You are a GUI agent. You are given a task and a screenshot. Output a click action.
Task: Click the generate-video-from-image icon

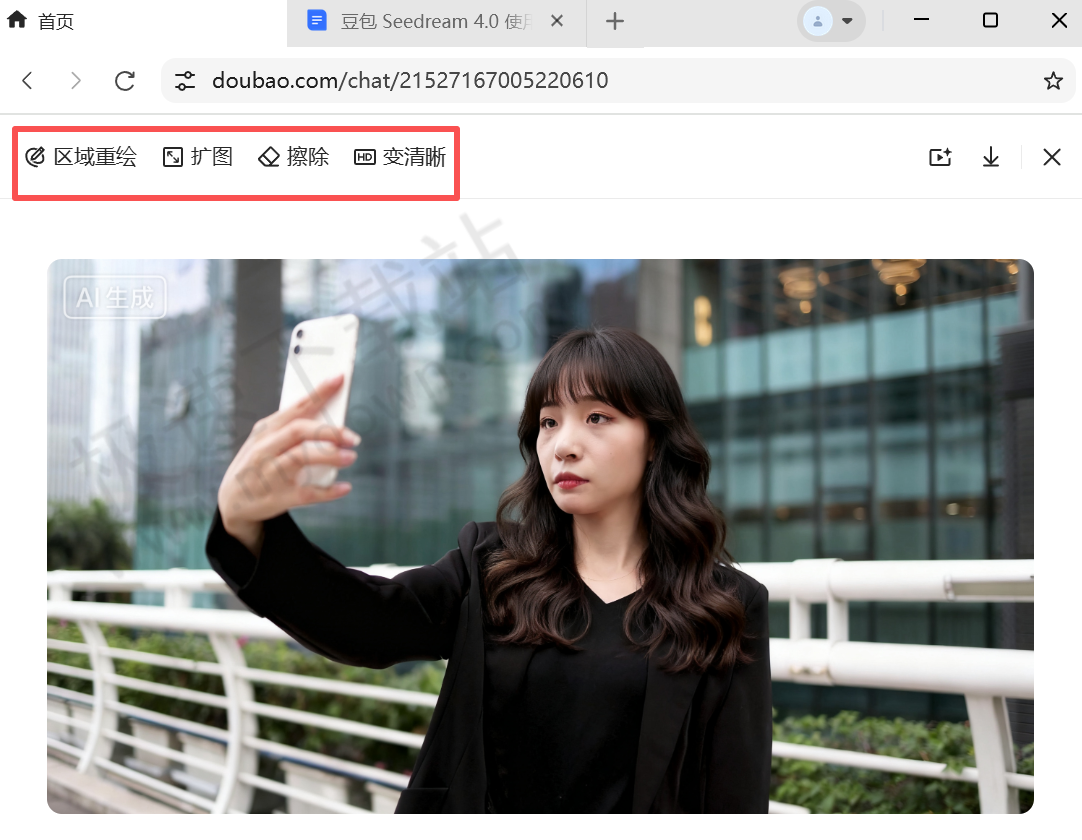[x=940, y=157]
